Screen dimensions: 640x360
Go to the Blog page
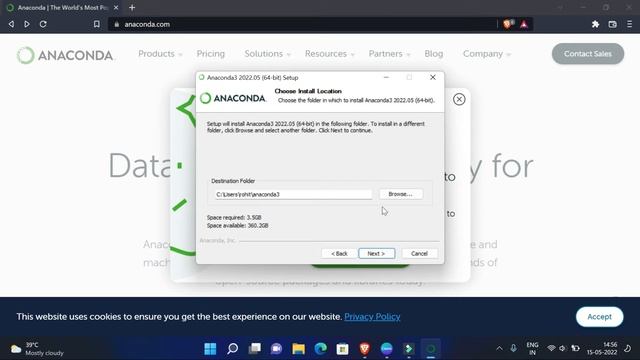pos(433,54)
